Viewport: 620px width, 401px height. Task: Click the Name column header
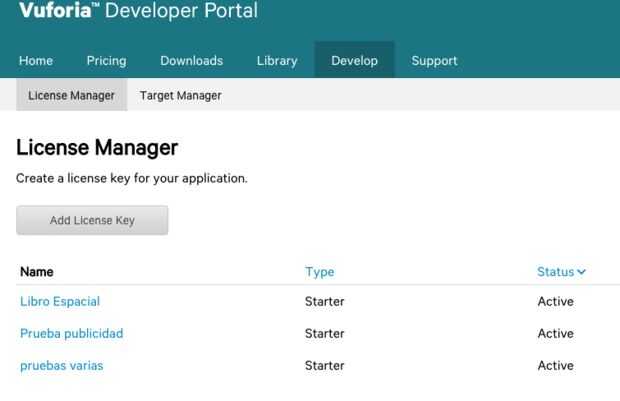click(x=37, y=272)
